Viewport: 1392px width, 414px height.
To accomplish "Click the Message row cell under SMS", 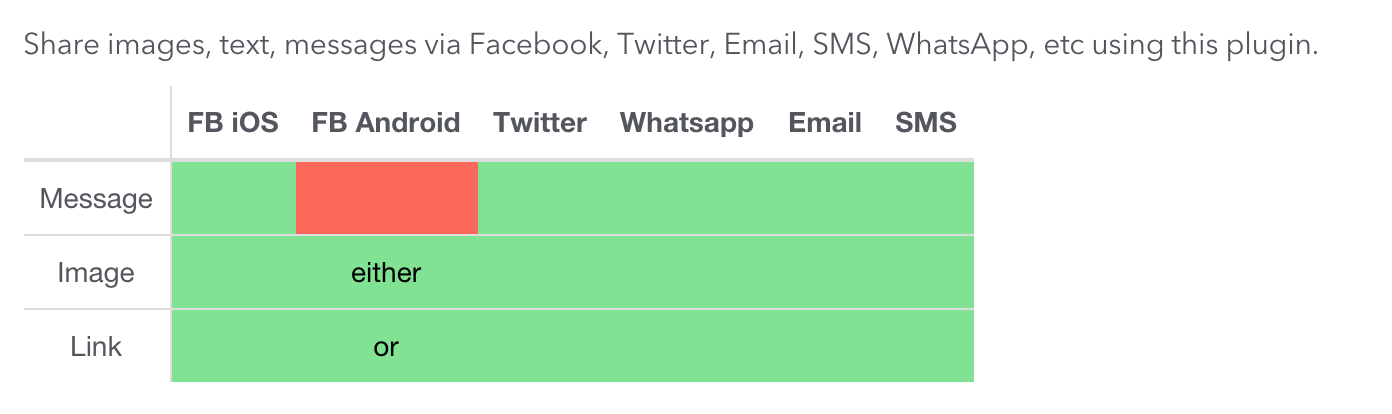I will coord(926,198).
